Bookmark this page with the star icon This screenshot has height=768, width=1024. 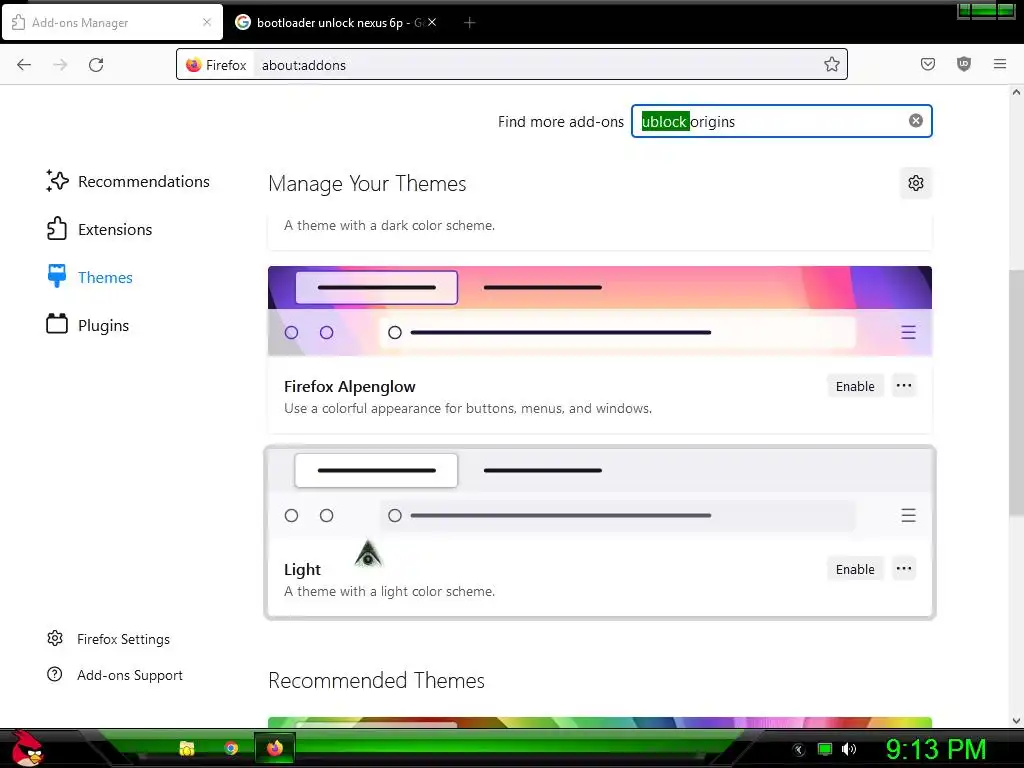[x=831, y=64]
